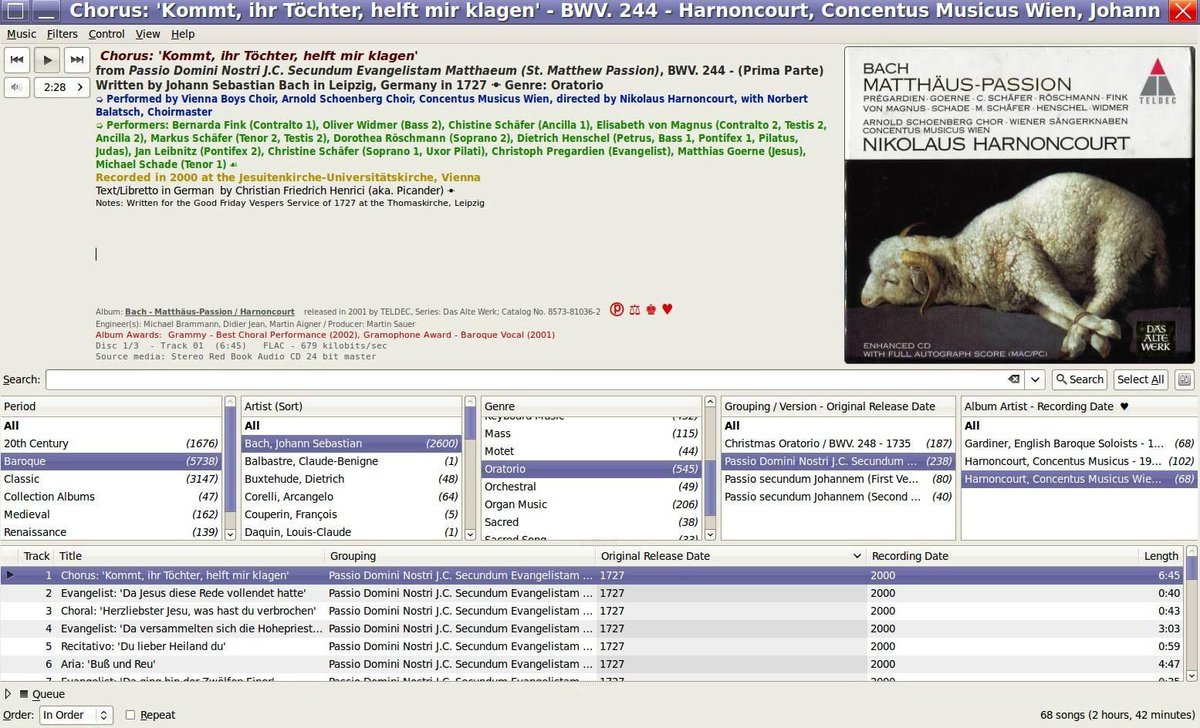
Task: Select '20th Century' in Period pane
Action: 111,444
